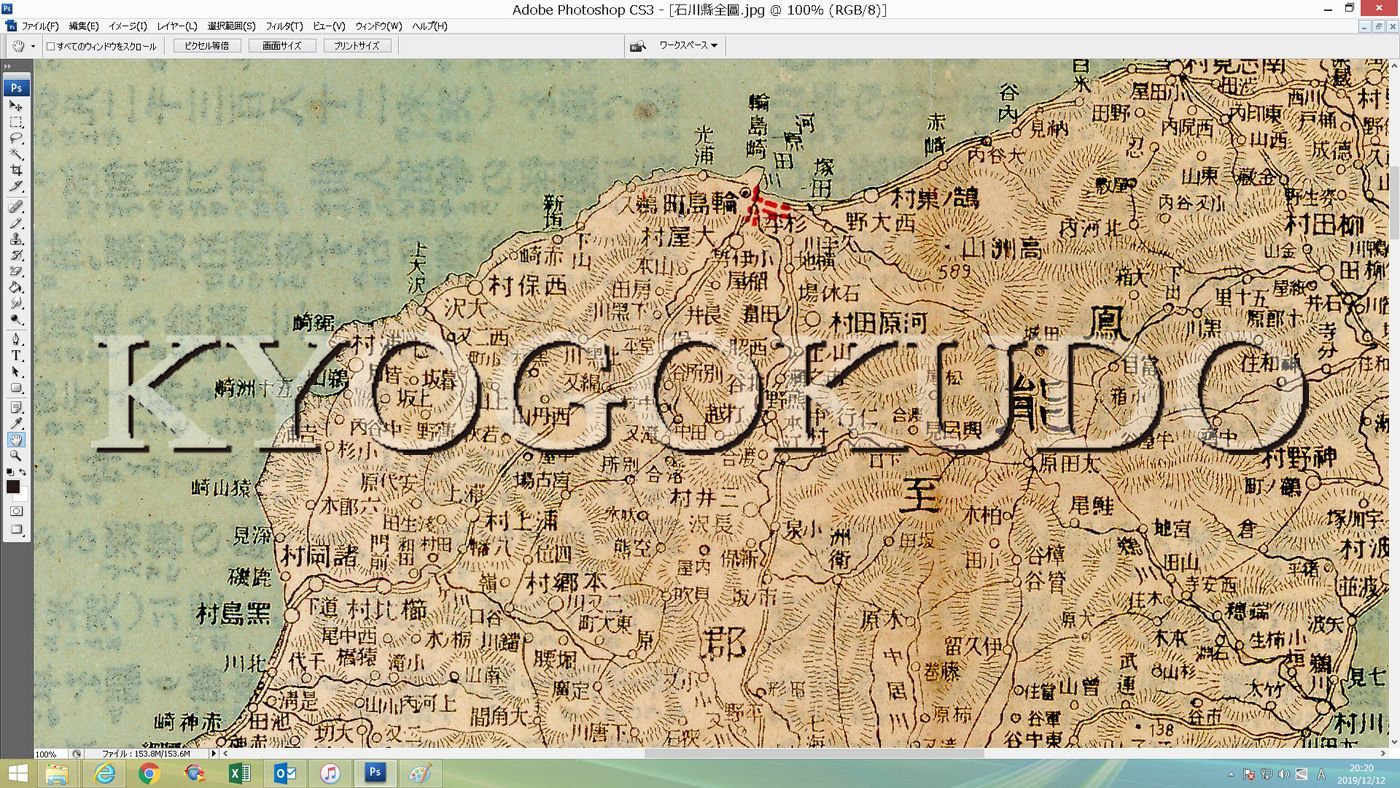Select the History Brush tool
The width and height of the screenshot is (1400, 788).
pos(16,255)
